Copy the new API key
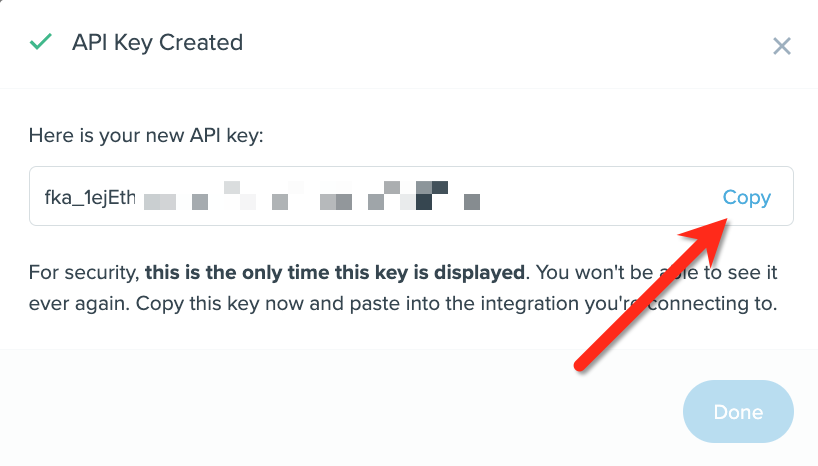 (747, 197)
